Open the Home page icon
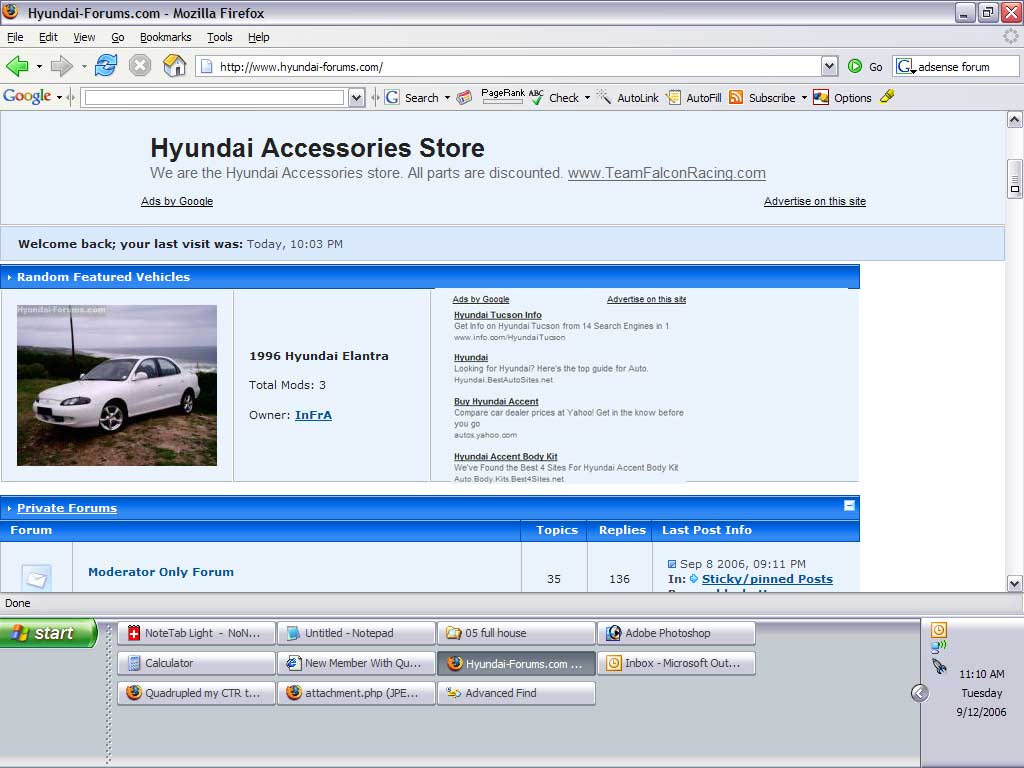 [174, 66]
